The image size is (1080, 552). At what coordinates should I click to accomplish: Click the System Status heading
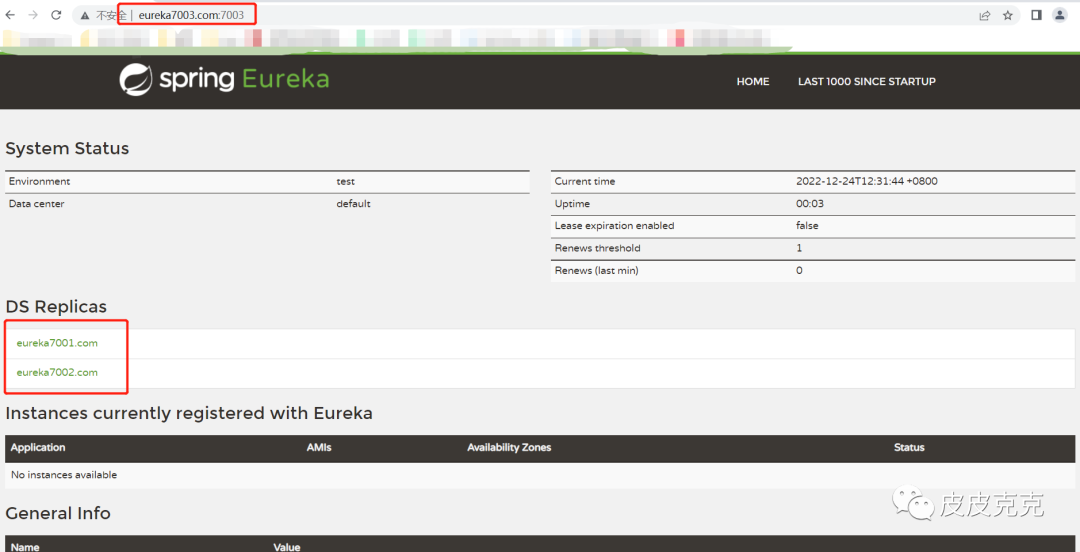(67, 148)
